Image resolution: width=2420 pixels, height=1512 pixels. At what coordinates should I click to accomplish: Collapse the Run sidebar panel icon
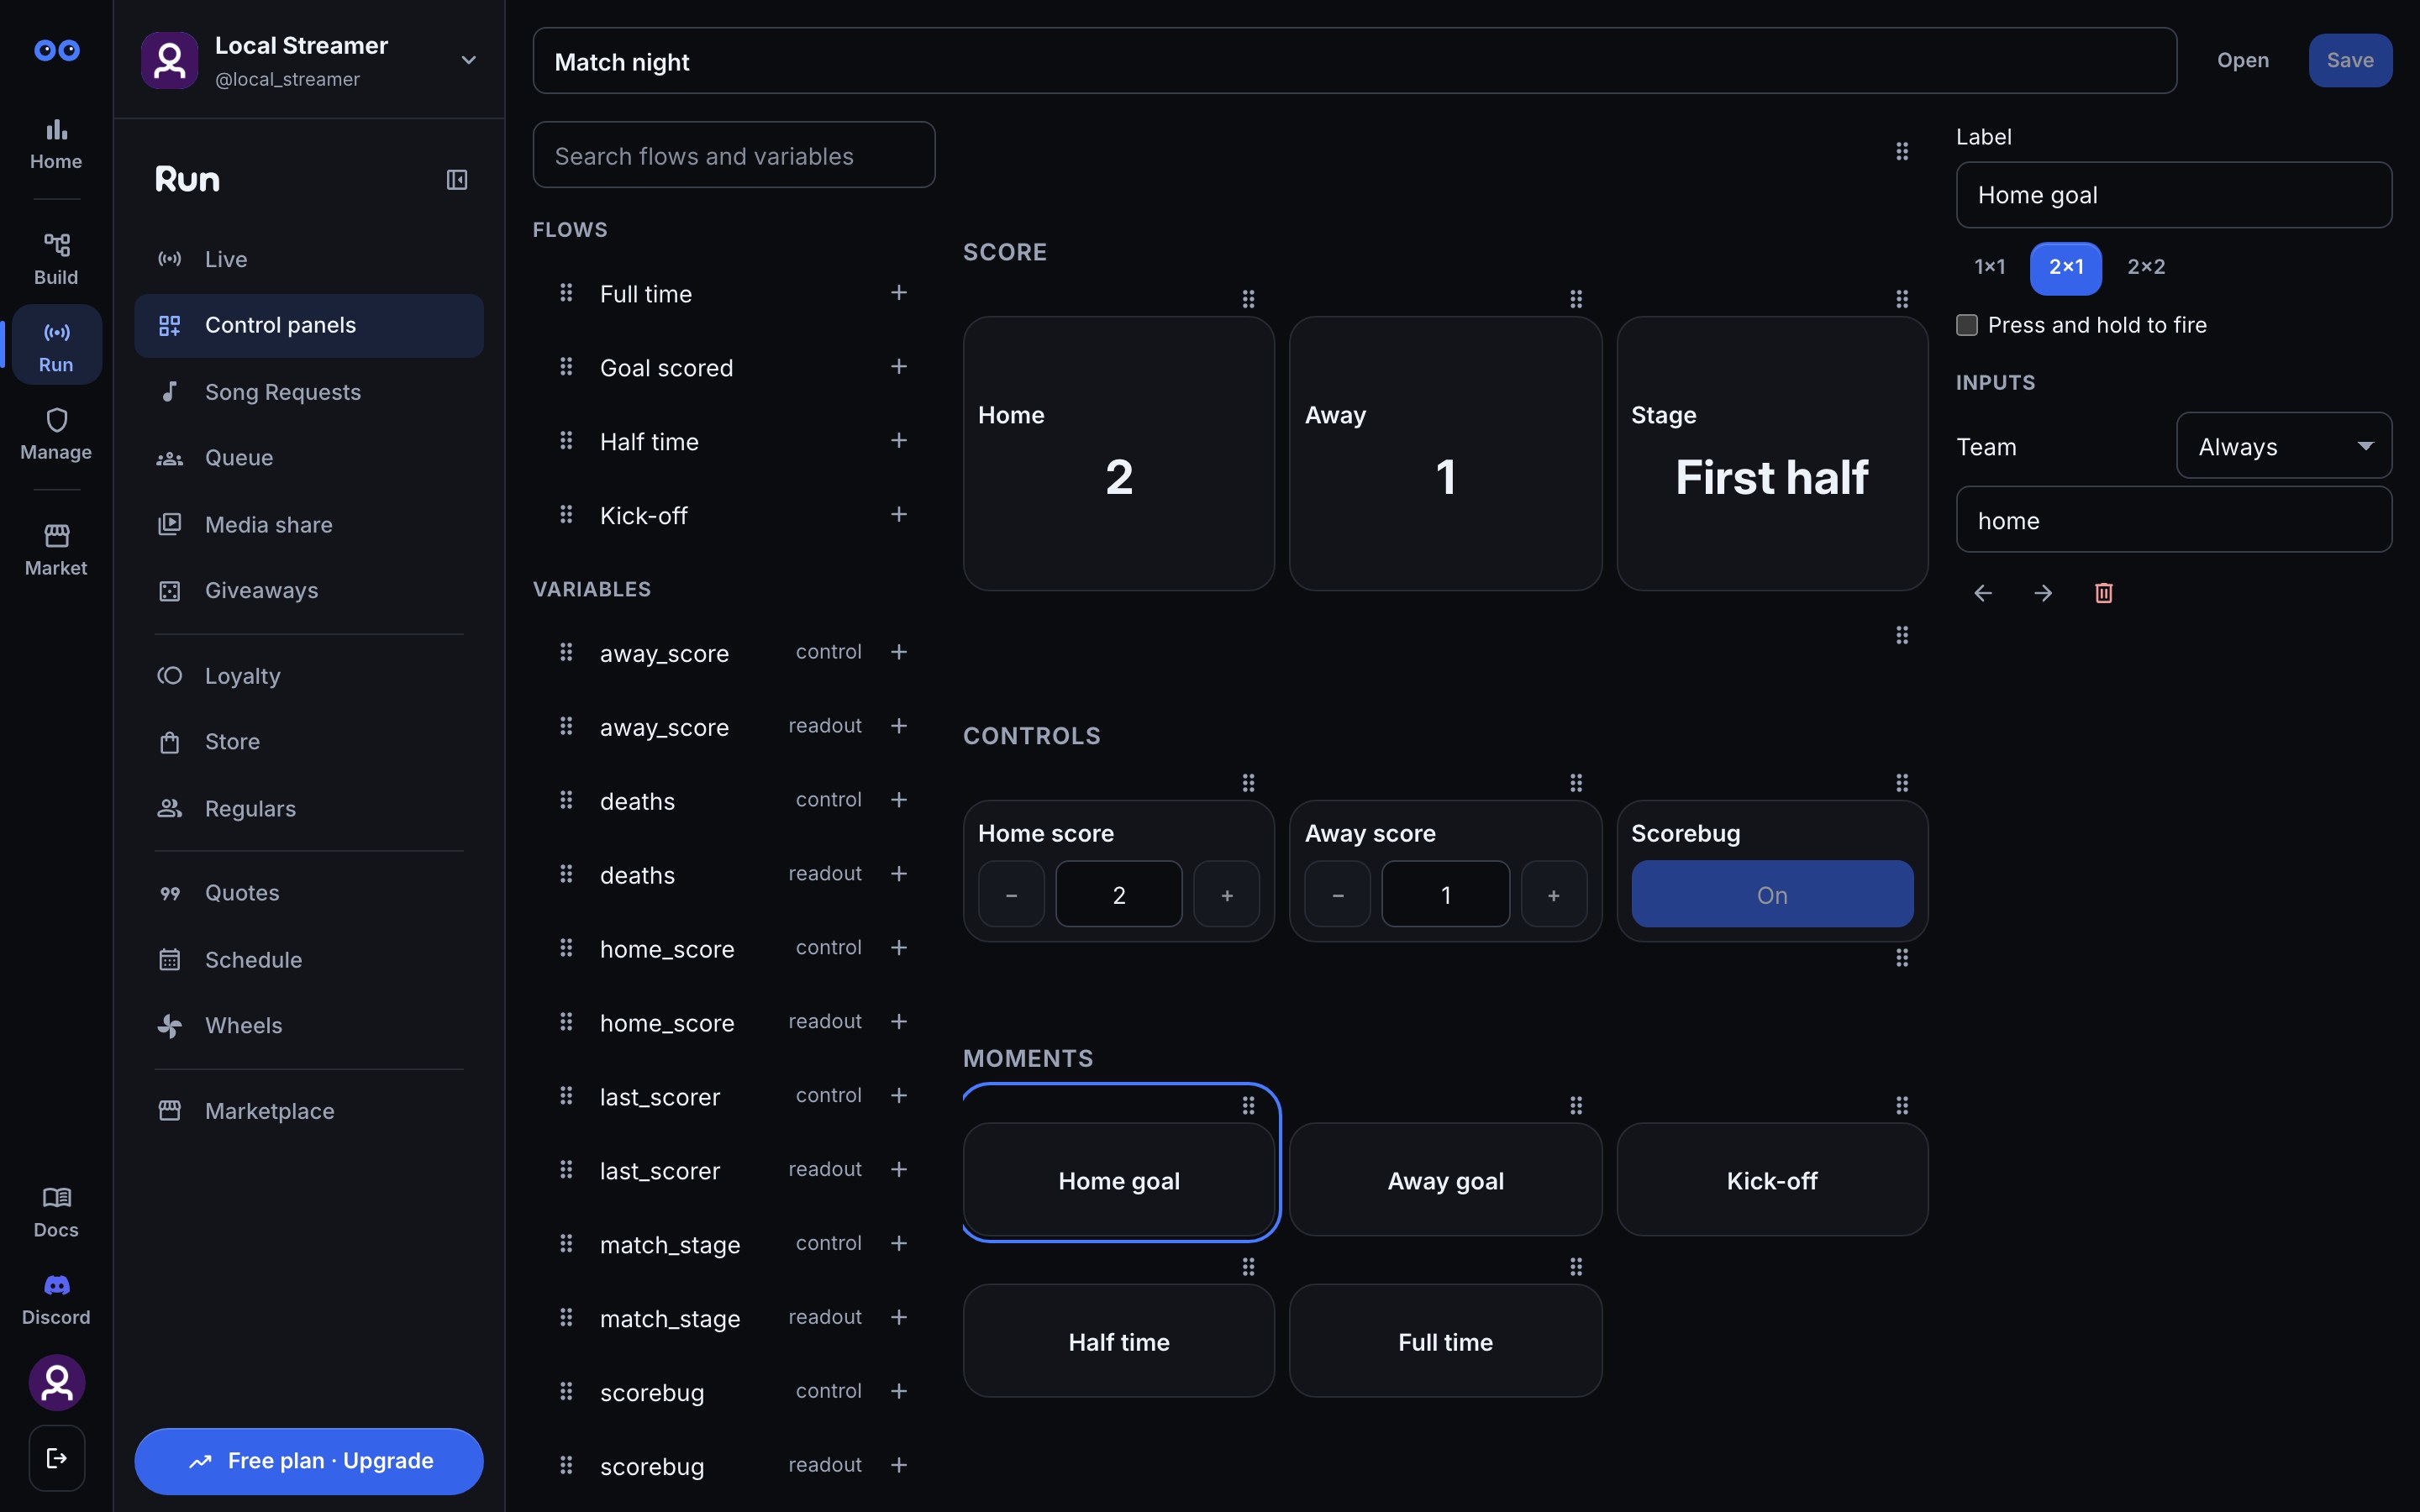tap(457, 180)
